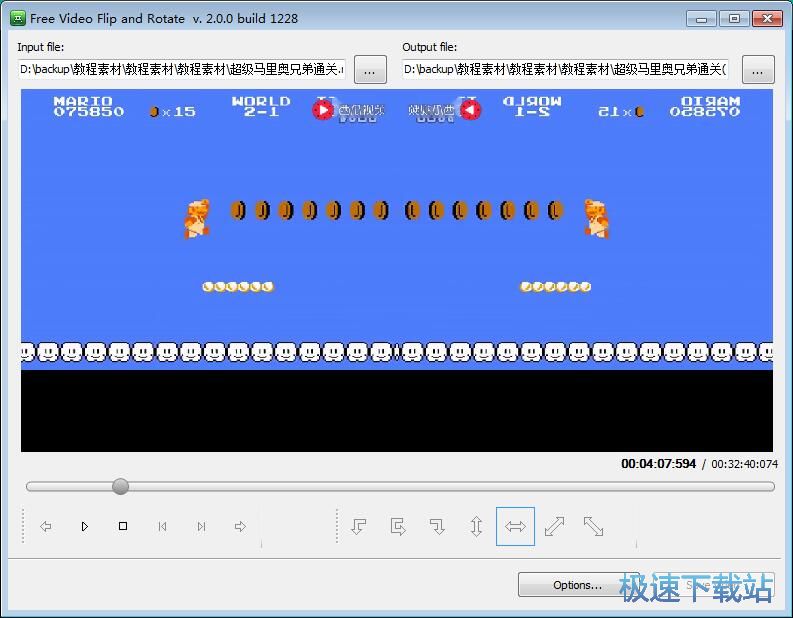Minimize the Free Video Flip window

pyautogui.click(x=701, y=19)
